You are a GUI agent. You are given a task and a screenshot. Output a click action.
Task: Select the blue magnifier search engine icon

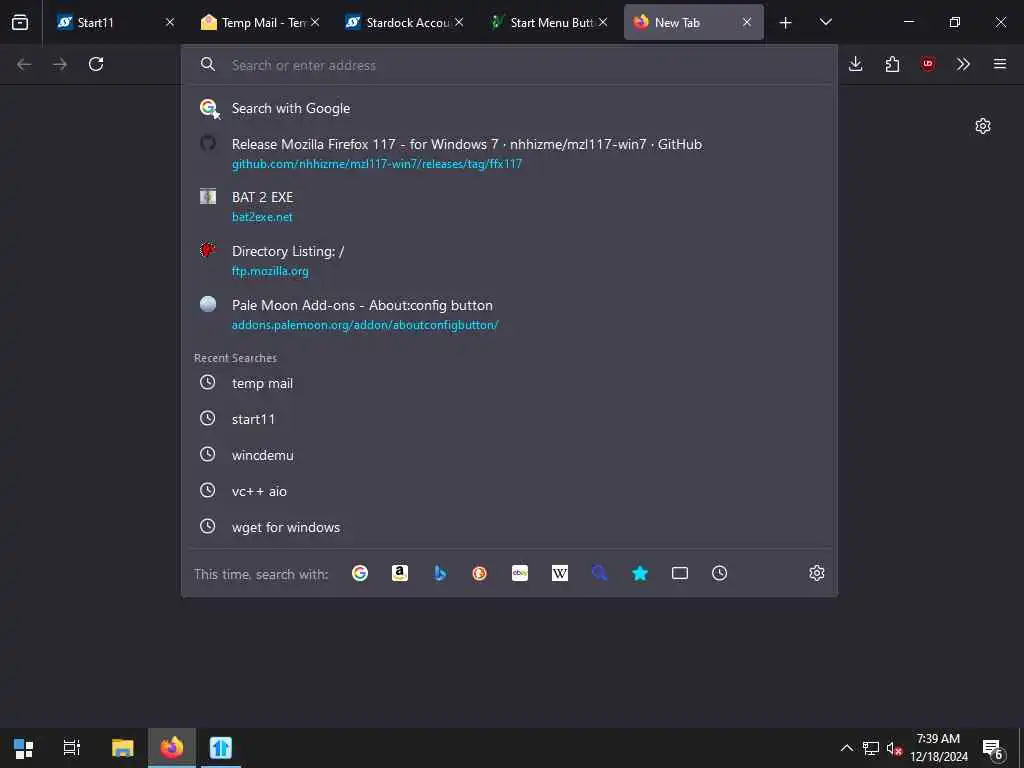(x=600, y=573)
